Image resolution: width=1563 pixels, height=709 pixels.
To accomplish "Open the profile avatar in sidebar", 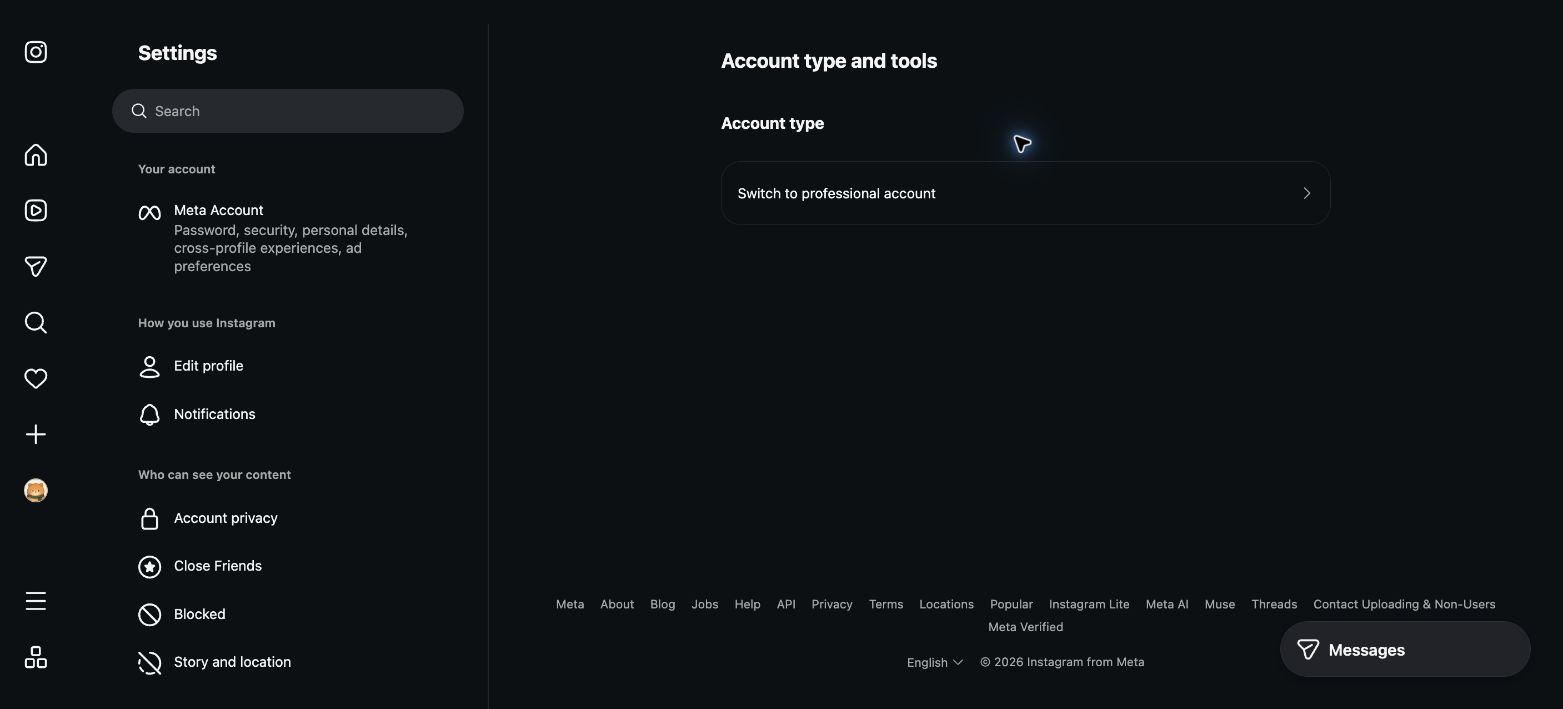I will [x=36, y=490].
